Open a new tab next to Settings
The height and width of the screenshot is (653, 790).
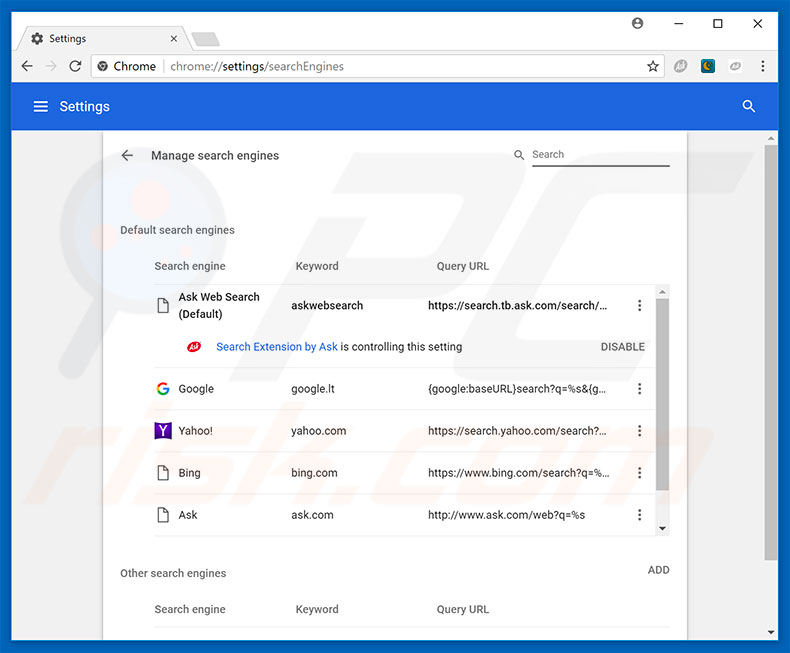click(205, 39)
